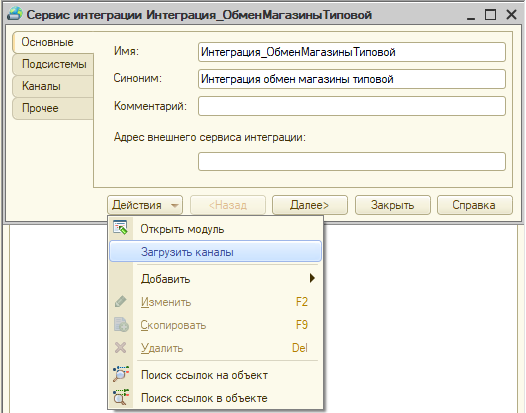Click the icon beside Поиск ссылок в объекте
Viewport: 526px width, 413px height.
point(121,397)
